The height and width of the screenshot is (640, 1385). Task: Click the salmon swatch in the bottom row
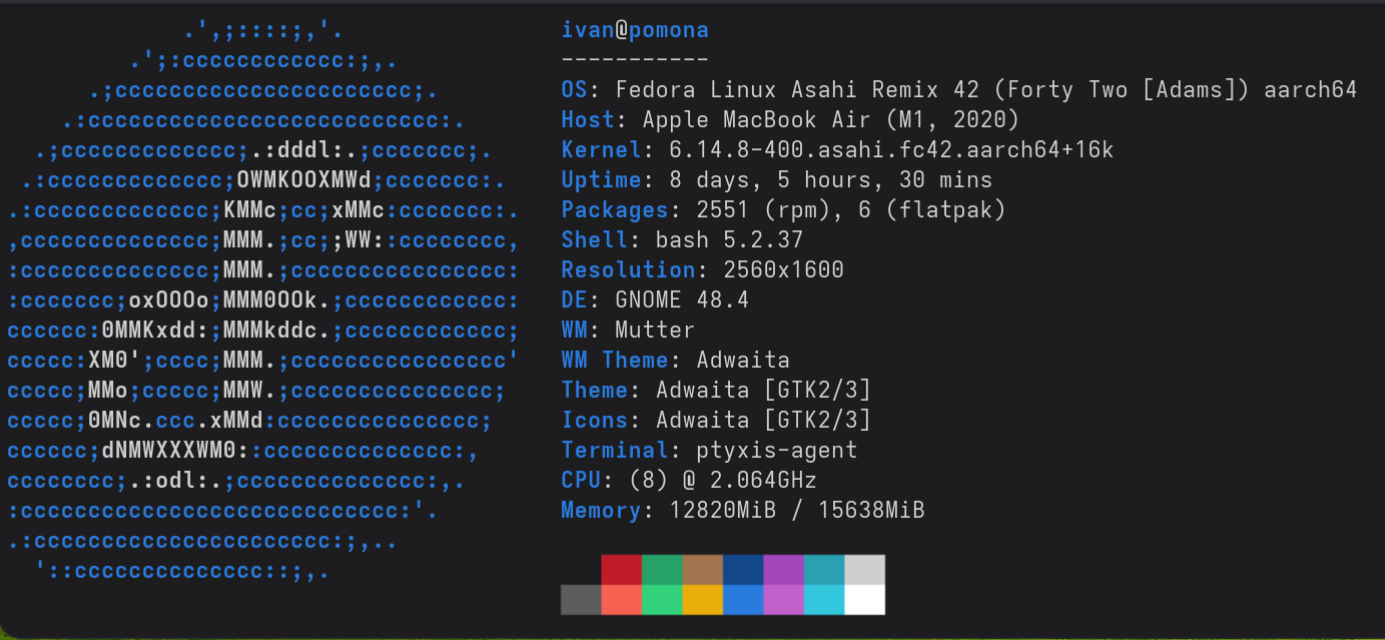(621, 600)
